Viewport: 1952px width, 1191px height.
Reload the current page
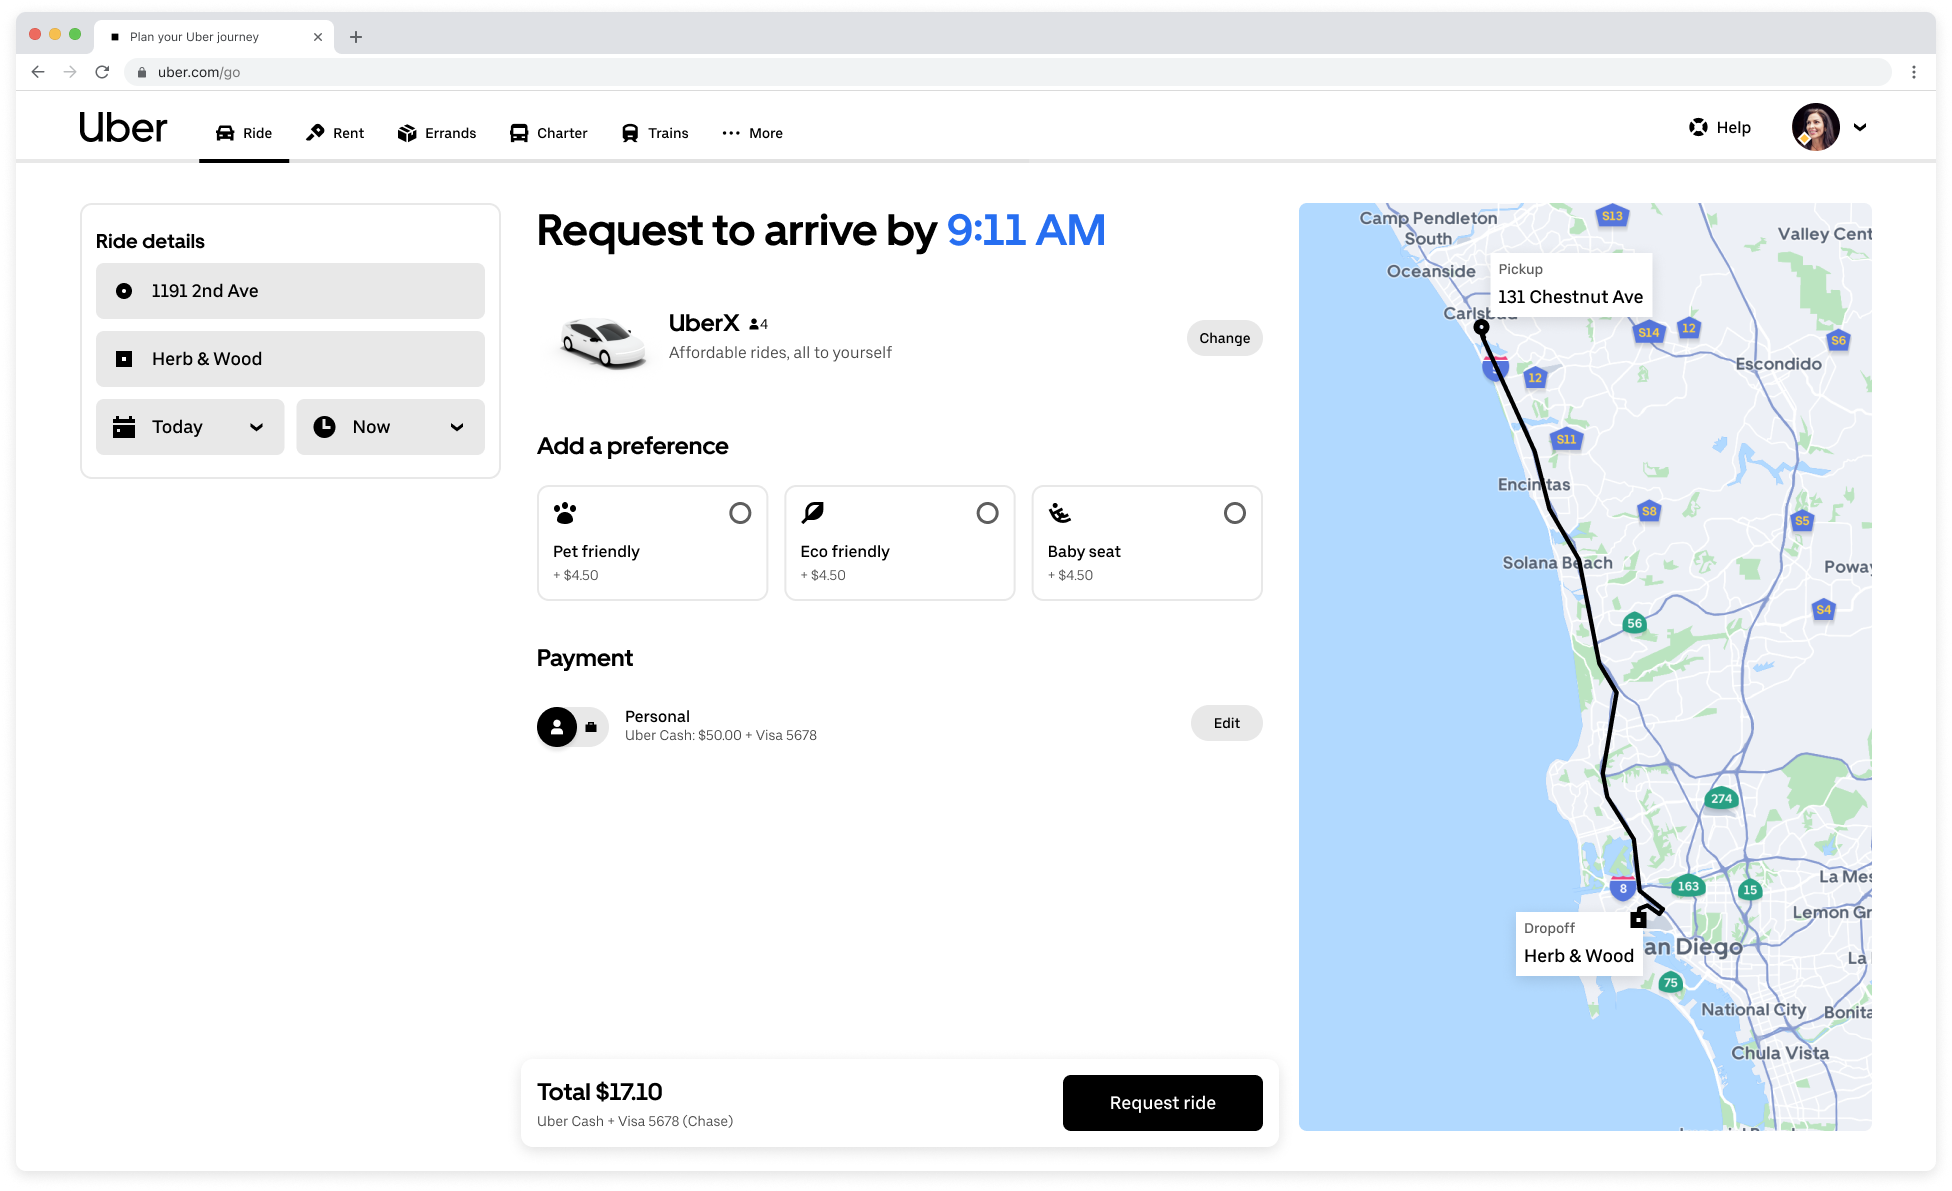tap(102, 72)
